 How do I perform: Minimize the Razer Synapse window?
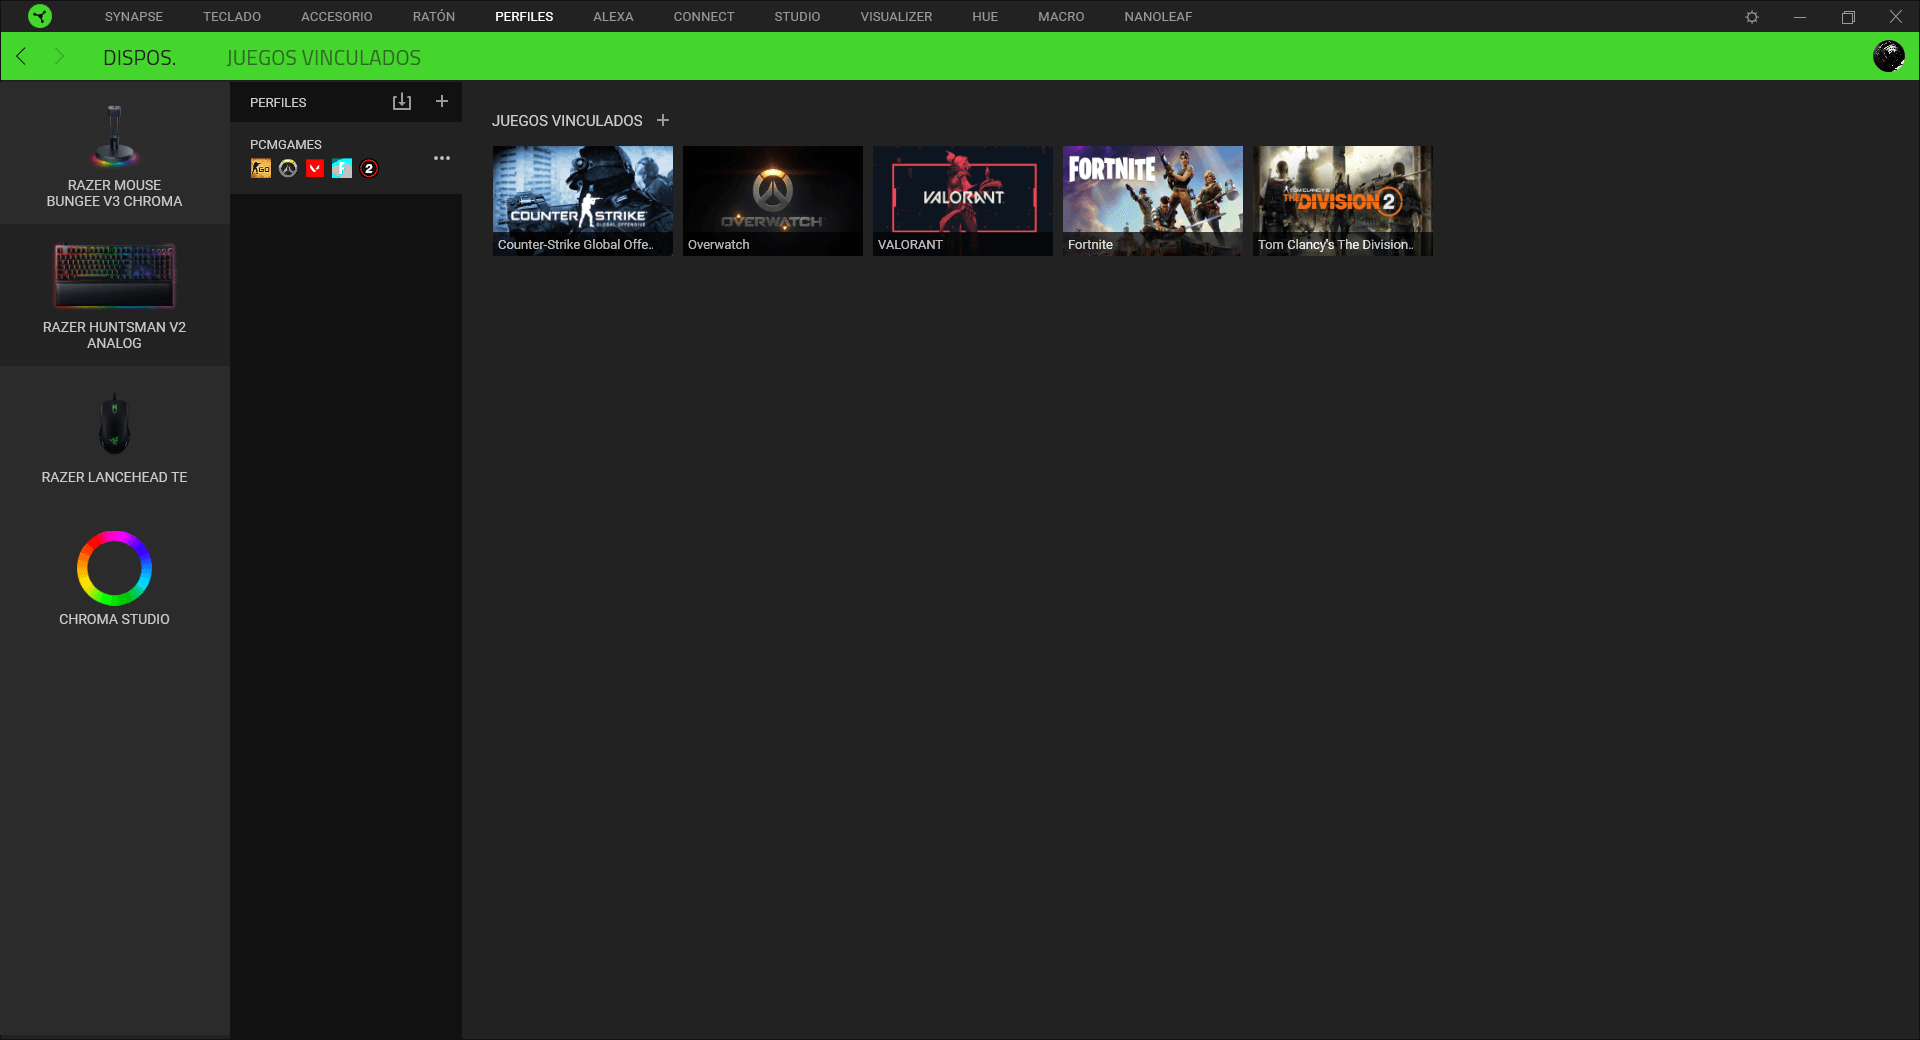1800,17
